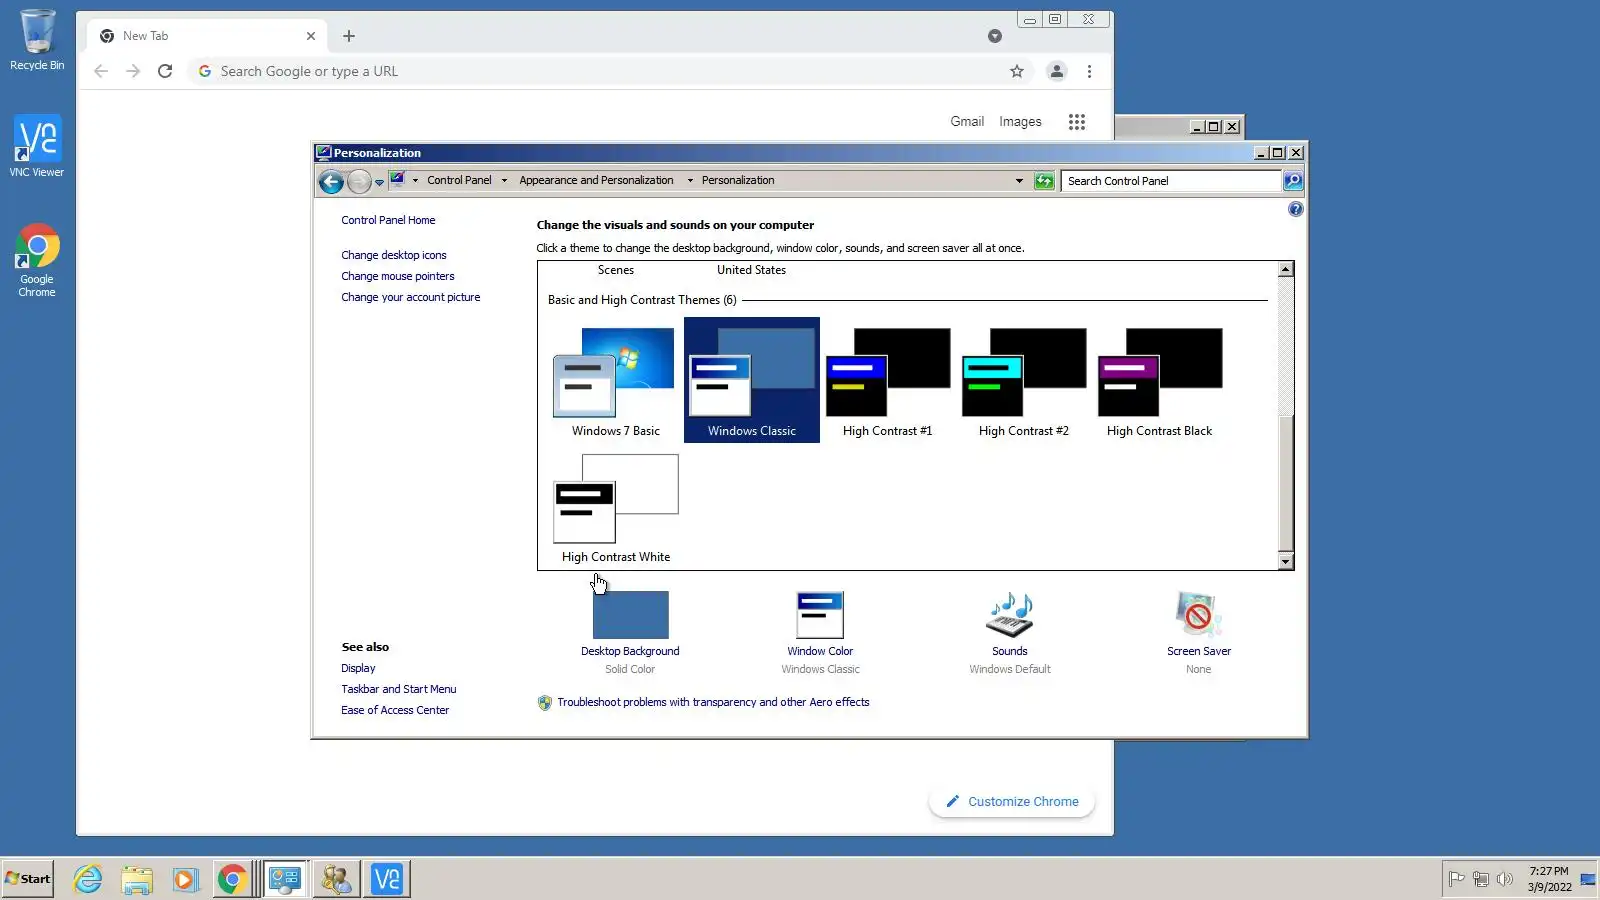Select the Windows 7 Basic theme
Image resolution: width=1600 pixels, height=900 pixels.
(x=616, y=381)
